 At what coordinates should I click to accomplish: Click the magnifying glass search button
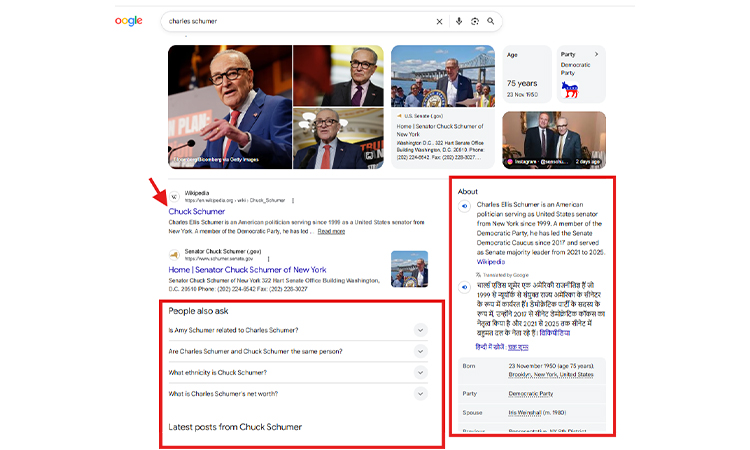(491, 21)
